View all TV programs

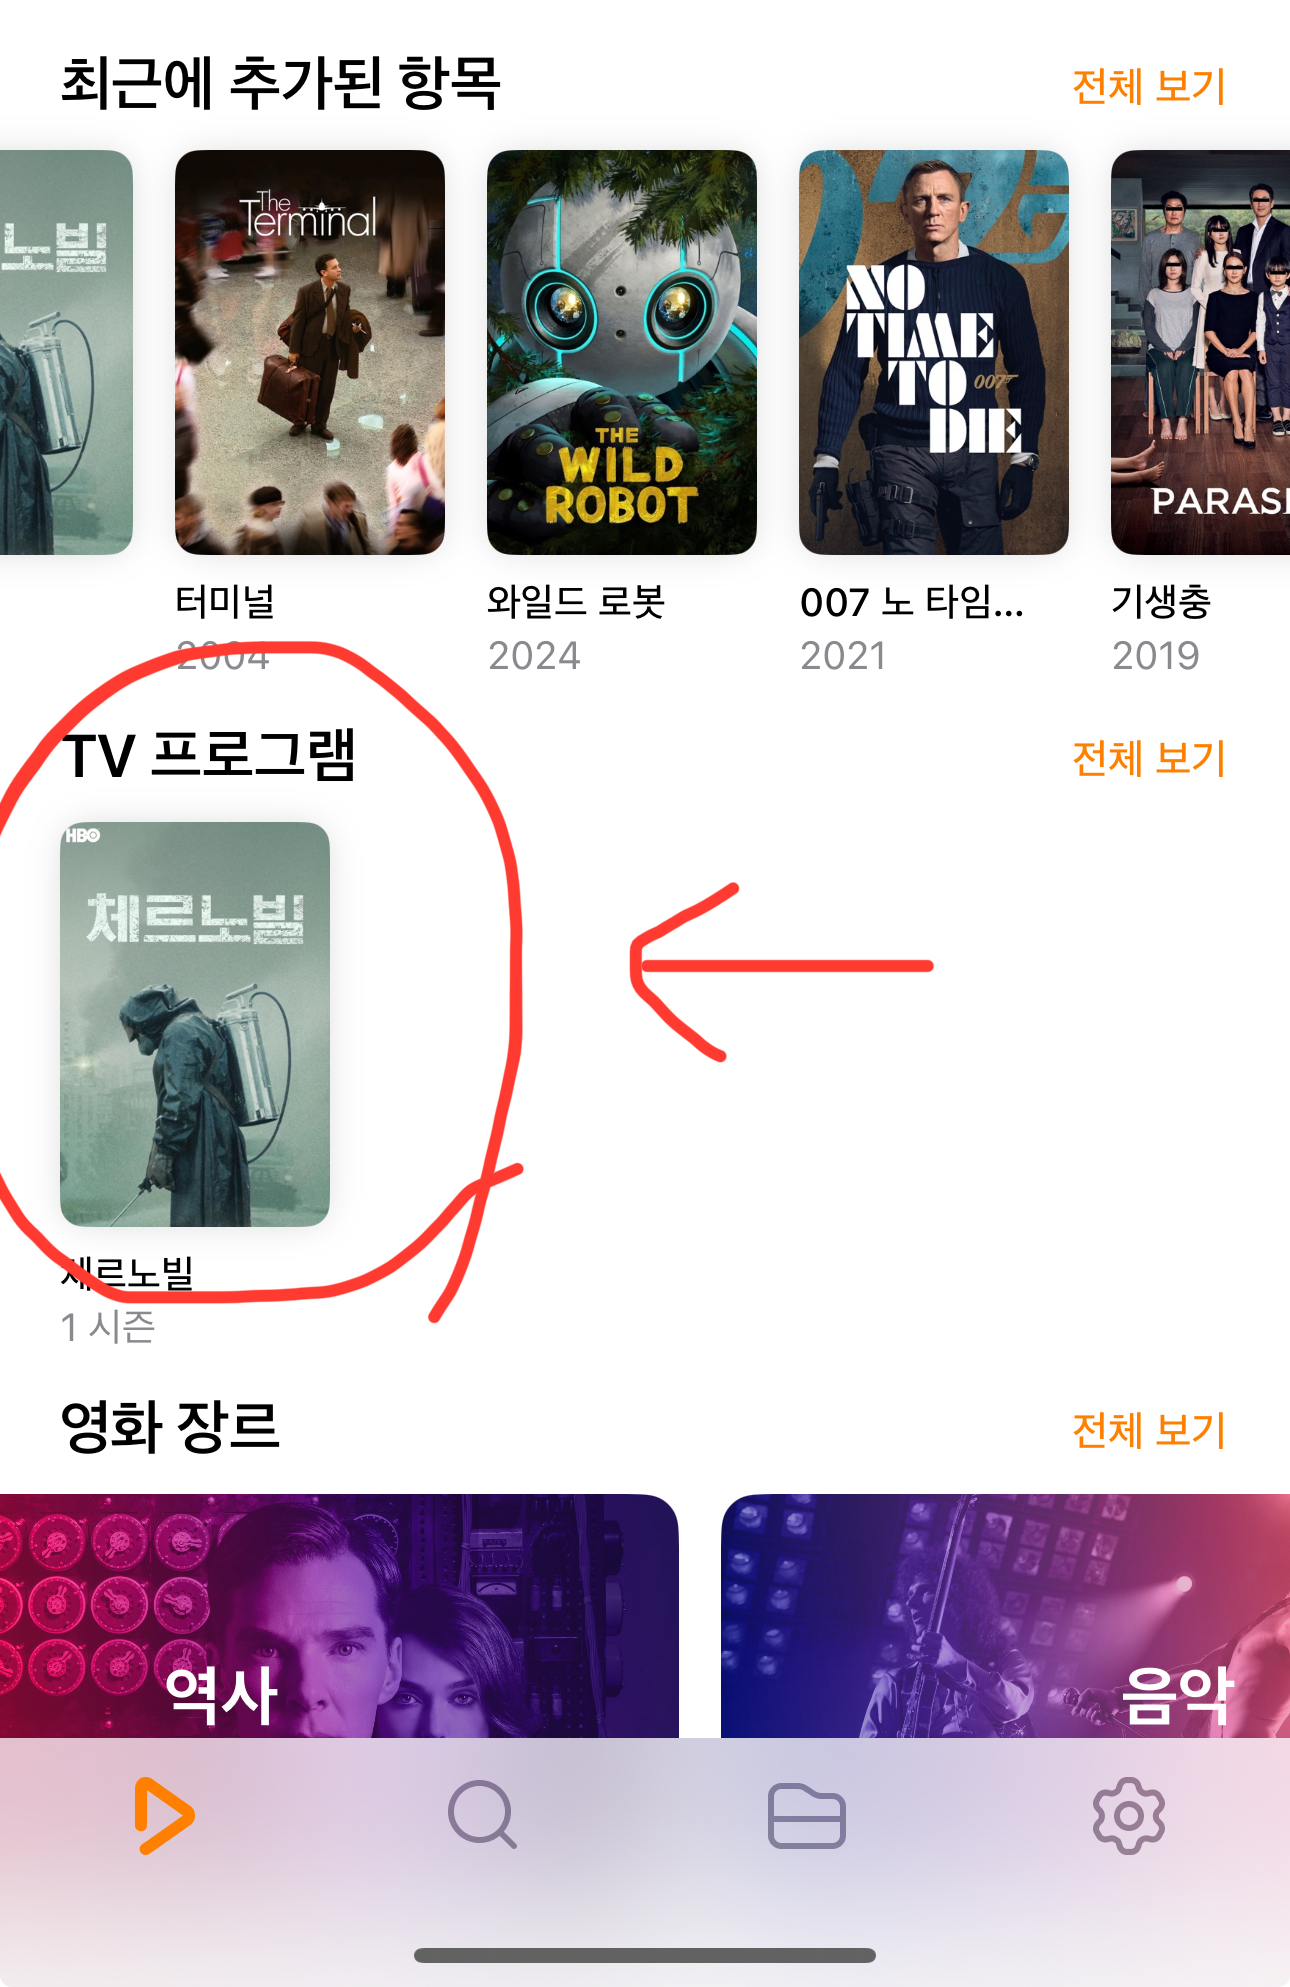click(1149, 758)
